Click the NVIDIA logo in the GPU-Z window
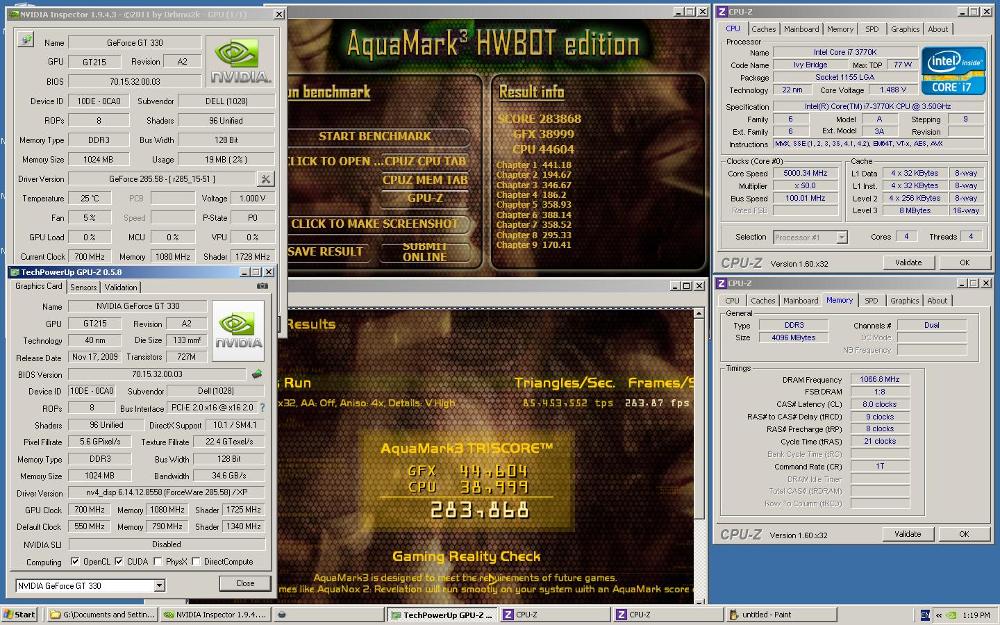The image size is (1000, 625). [x=238, y=331]
